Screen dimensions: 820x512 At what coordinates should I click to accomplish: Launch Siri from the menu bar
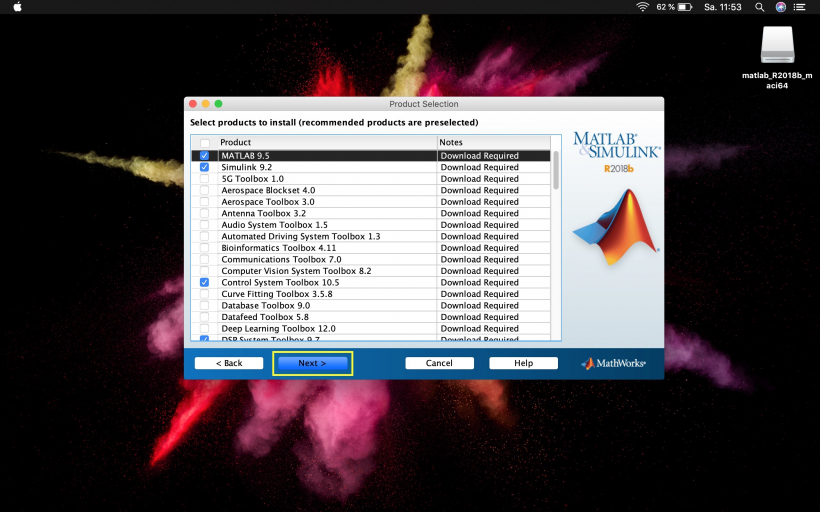[780, 7]
